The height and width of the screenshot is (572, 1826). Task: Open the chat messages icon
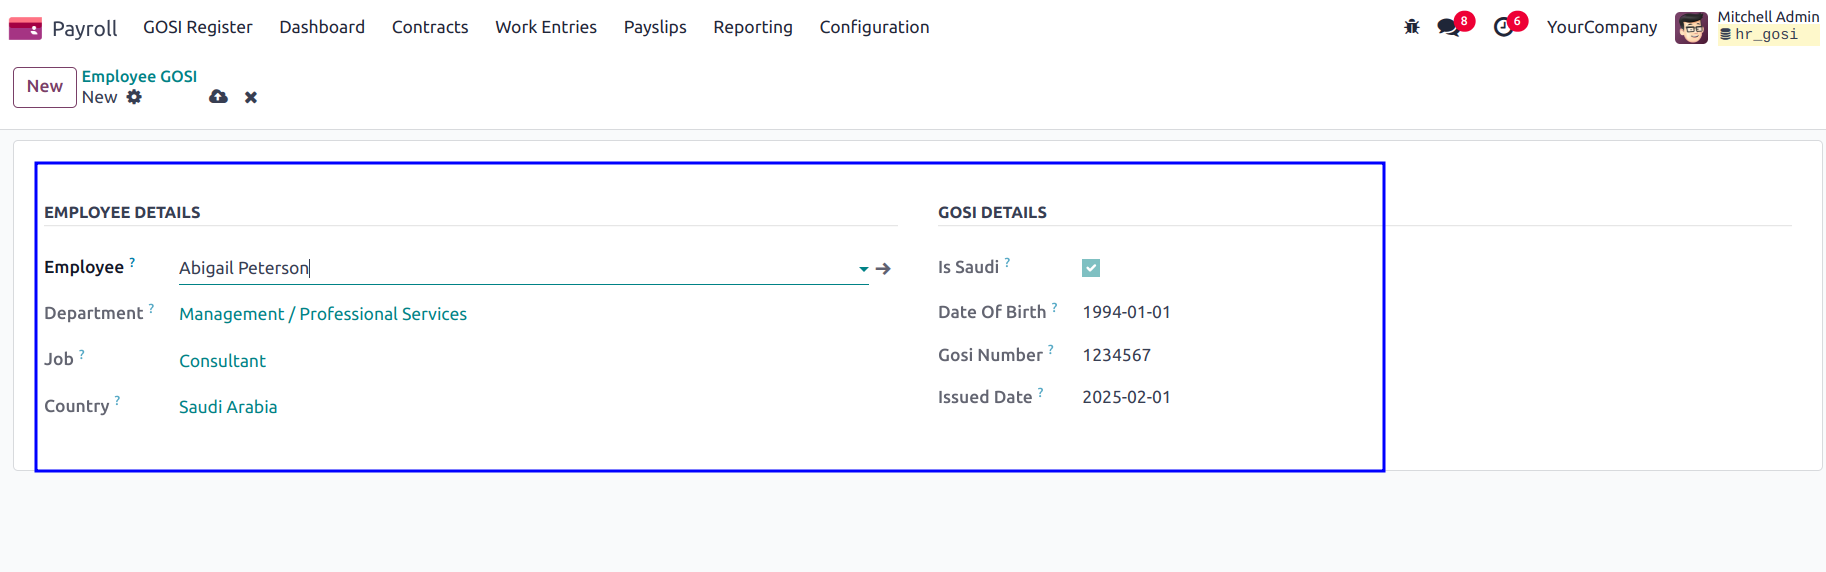click(x=1448, y=27)
